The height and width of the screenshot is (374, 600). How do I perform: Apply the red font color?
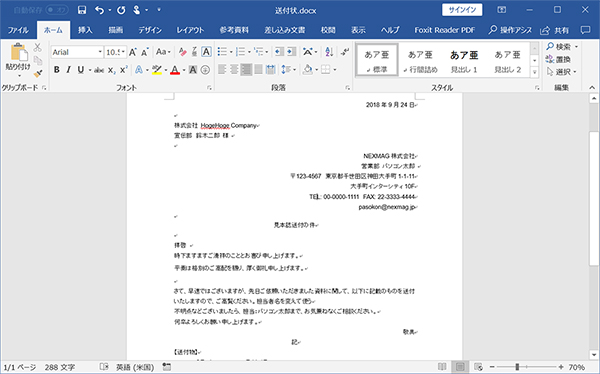click(x=175, y=70)
